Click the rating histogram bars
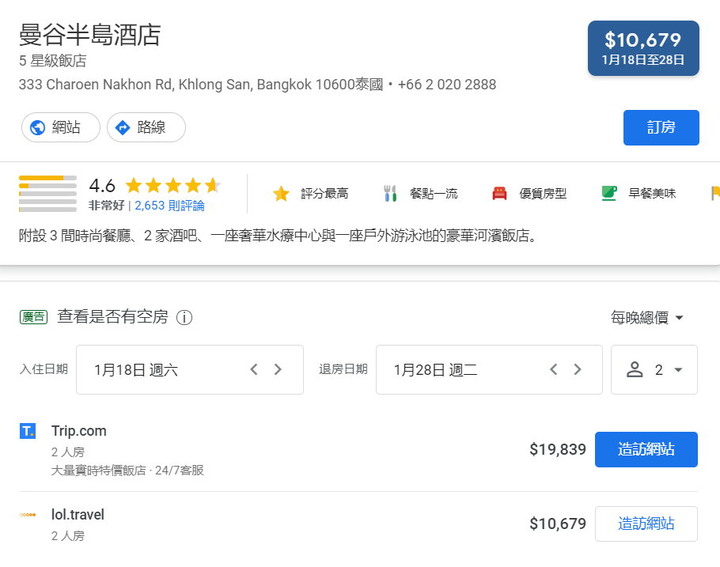The image size is (720, 567). [x=48, y=194]
